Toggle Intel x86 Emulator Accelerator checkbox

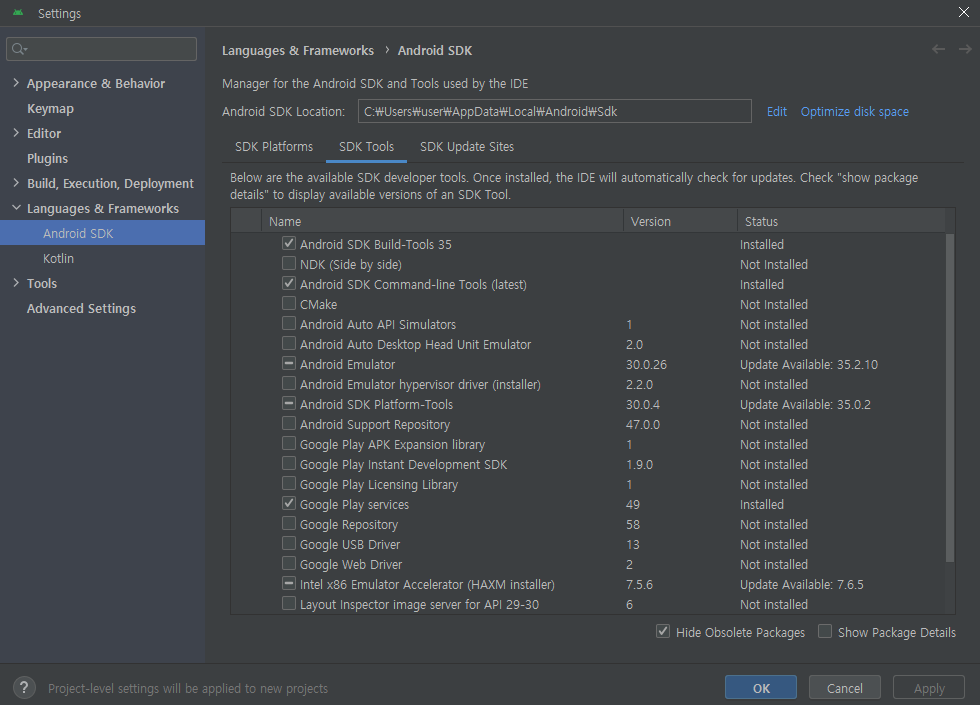tap(289, 583)
